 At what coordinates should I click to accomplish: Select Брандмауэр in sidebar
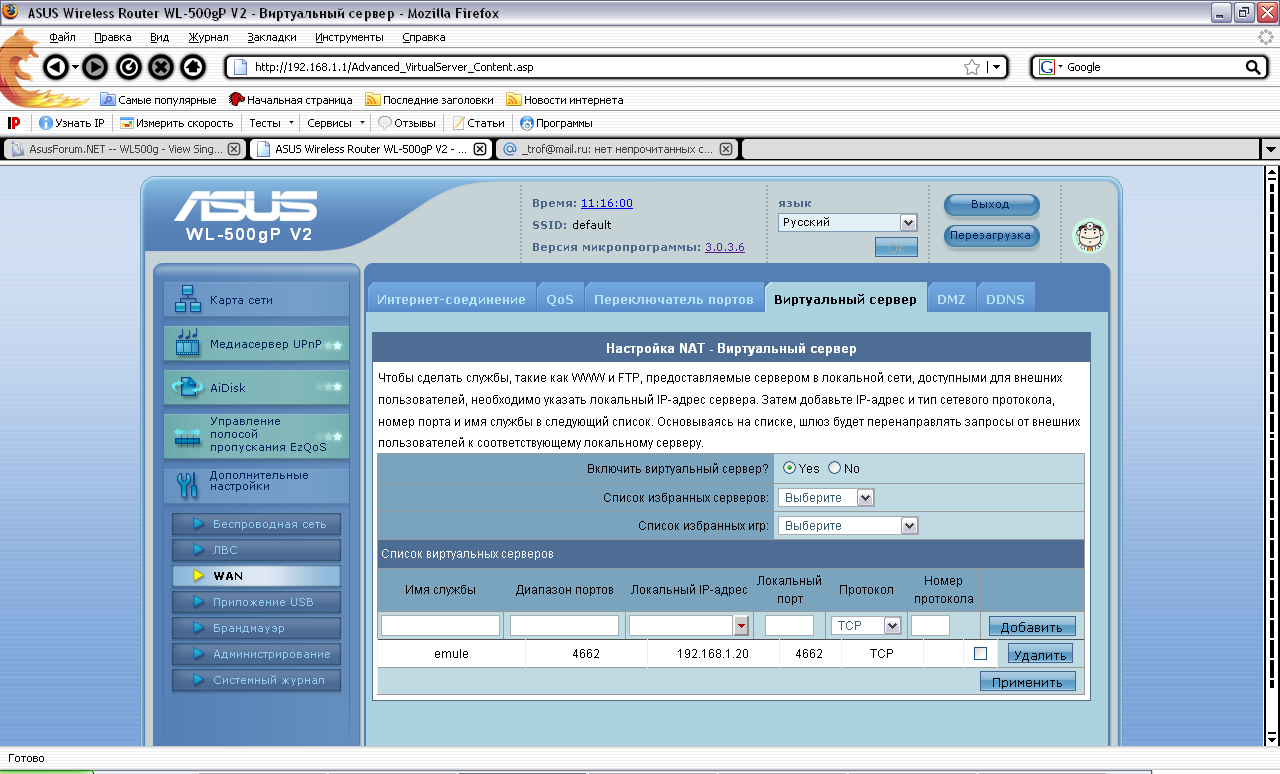pos(256,628)
